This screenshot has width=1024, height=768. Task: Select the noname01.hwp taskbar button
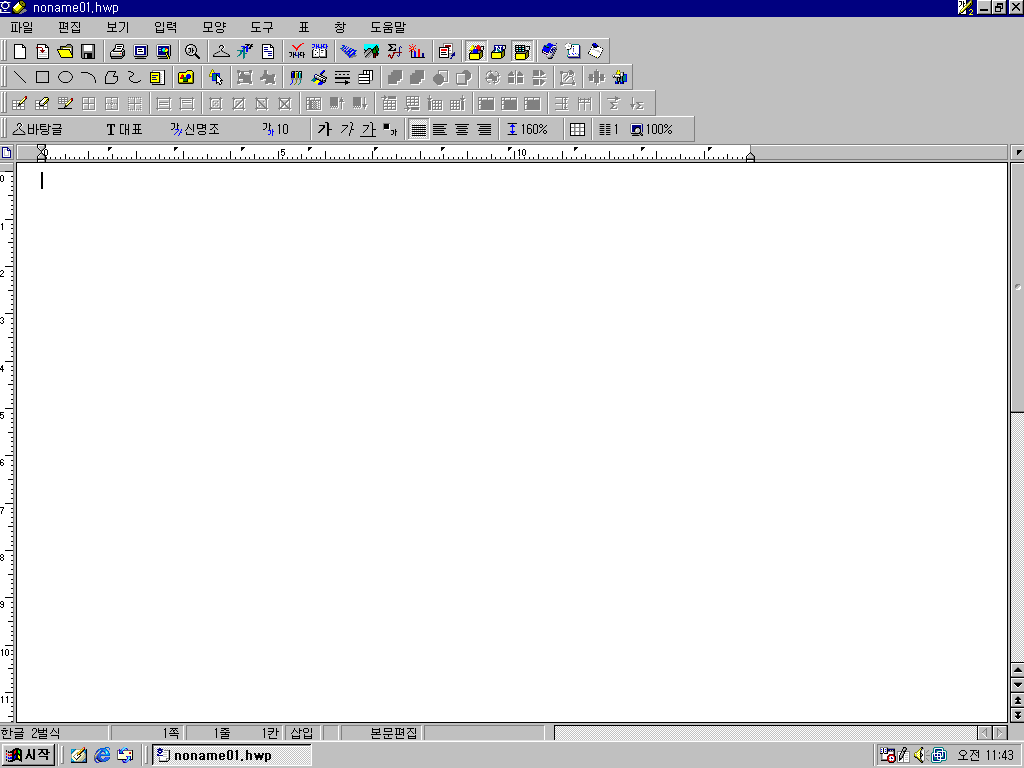point(232,755)
